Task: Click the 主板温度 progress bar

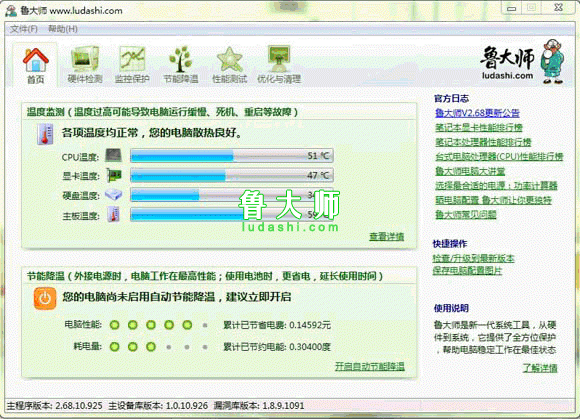Action: [232, 214]
